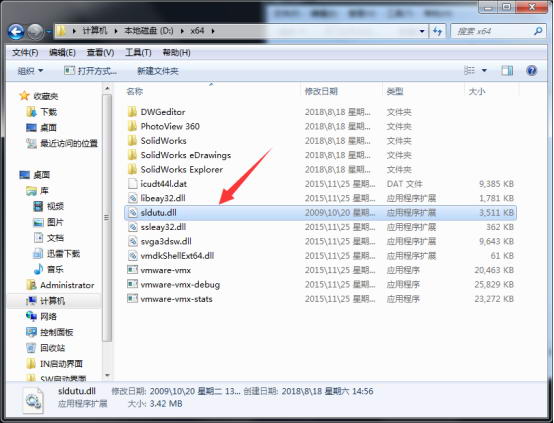Select the vmdkShellExt64.dll file icon
The height and width of the screenshot is (423, 554).
(x=132, y=255)
